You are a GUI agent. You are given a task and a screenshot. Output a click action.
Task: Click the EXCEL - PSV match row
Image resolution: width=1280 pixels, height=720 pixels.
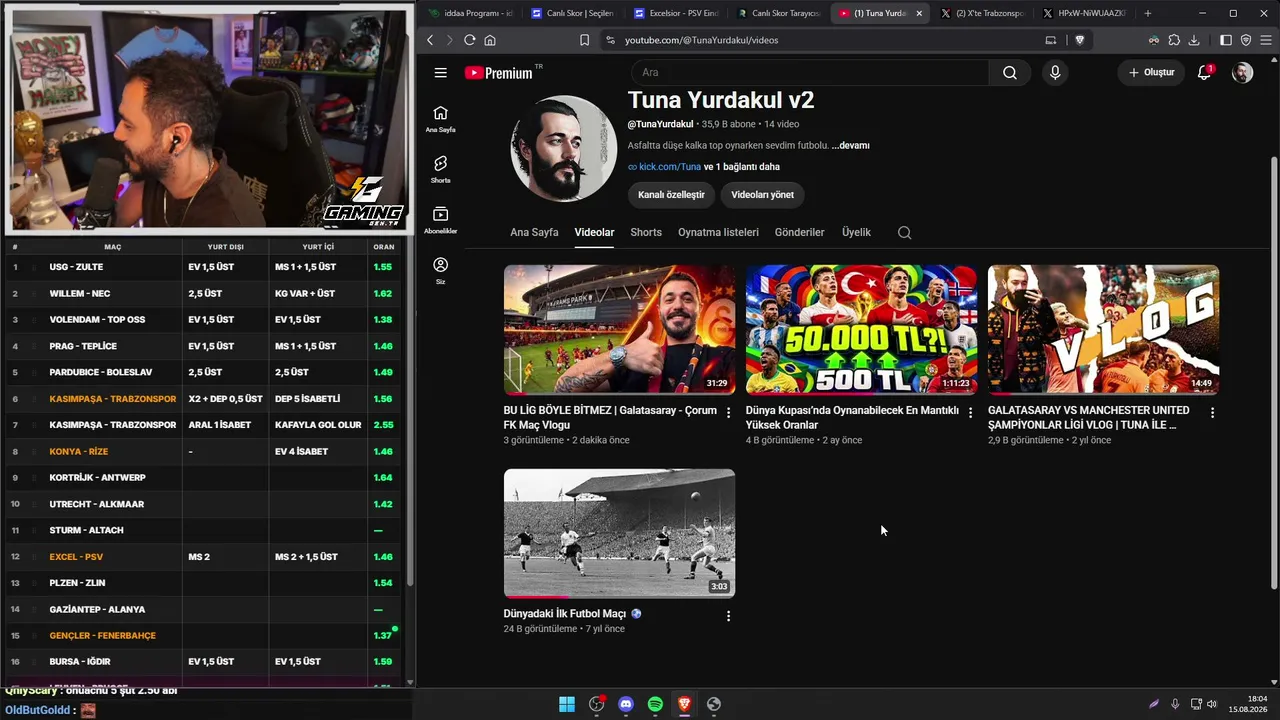(x=204, y=556)
